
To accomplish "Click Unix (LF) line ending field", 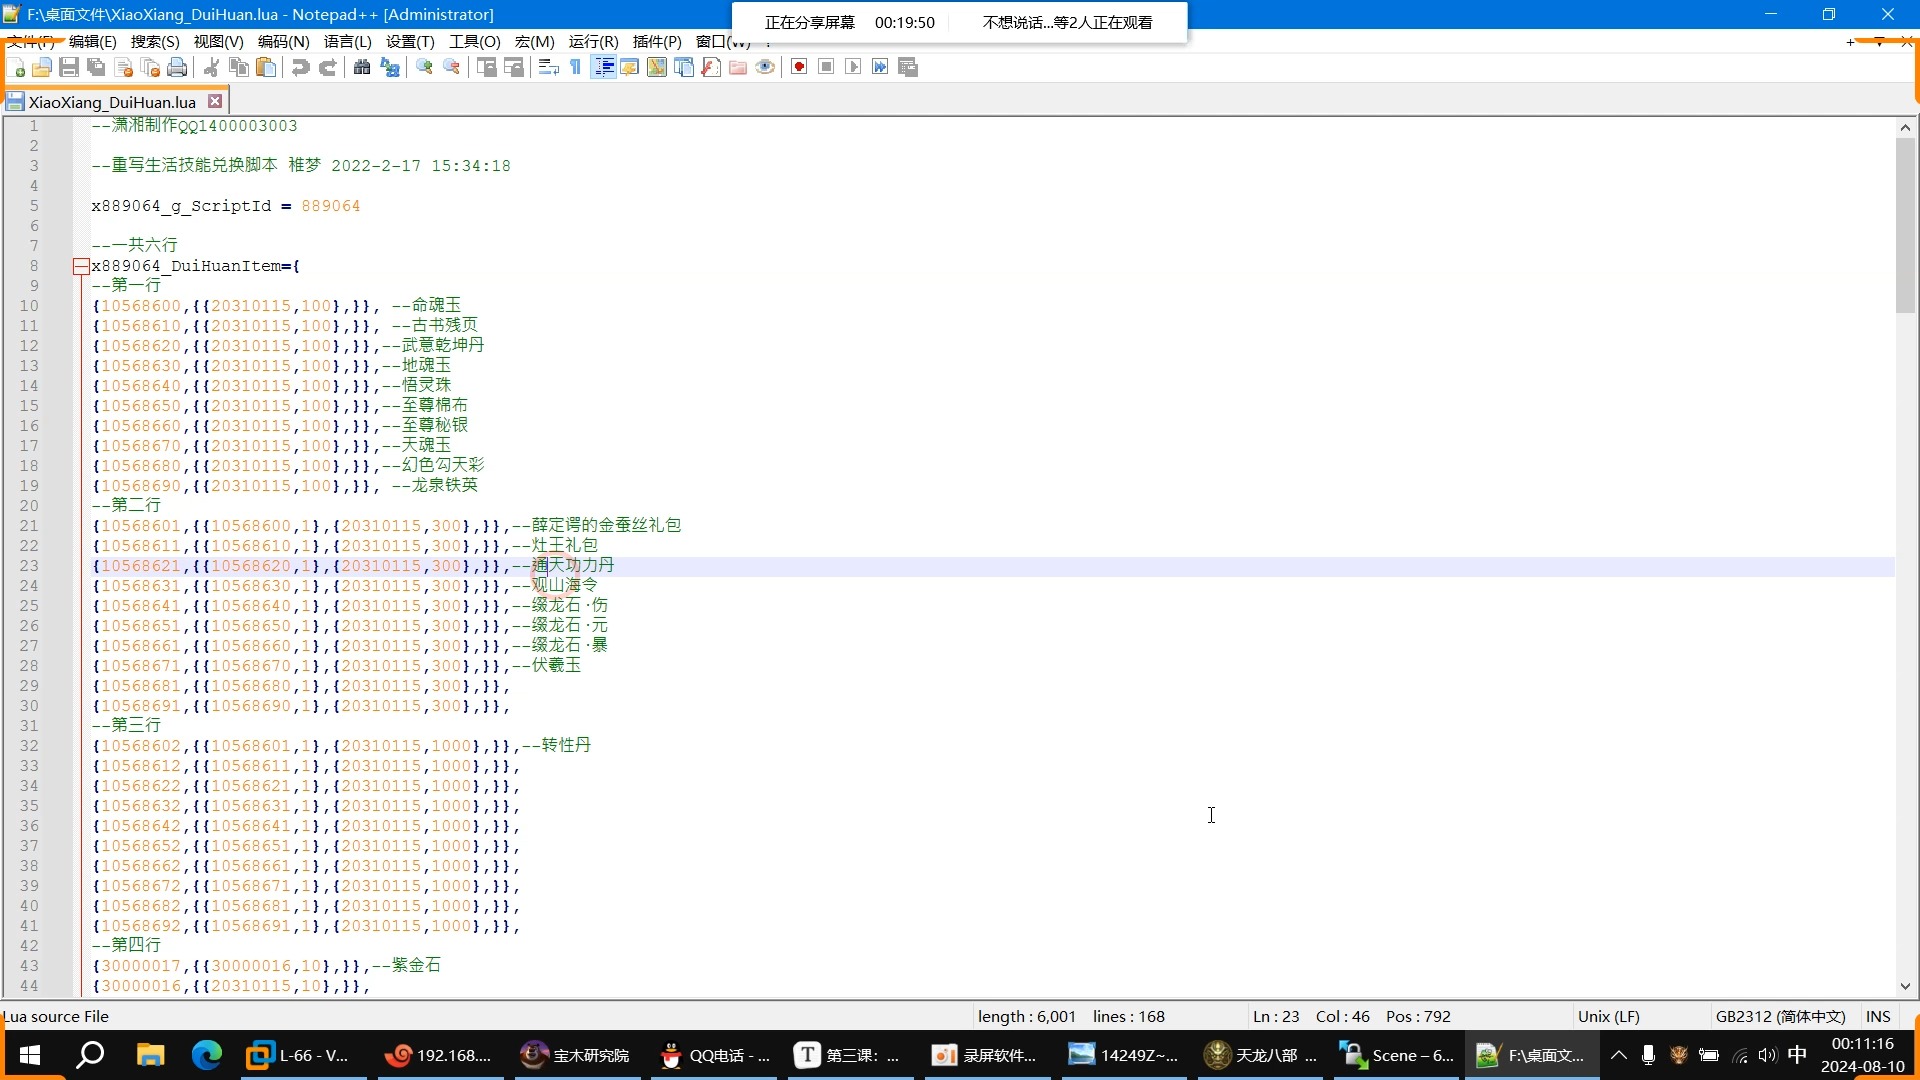I will point(1608,1016).
